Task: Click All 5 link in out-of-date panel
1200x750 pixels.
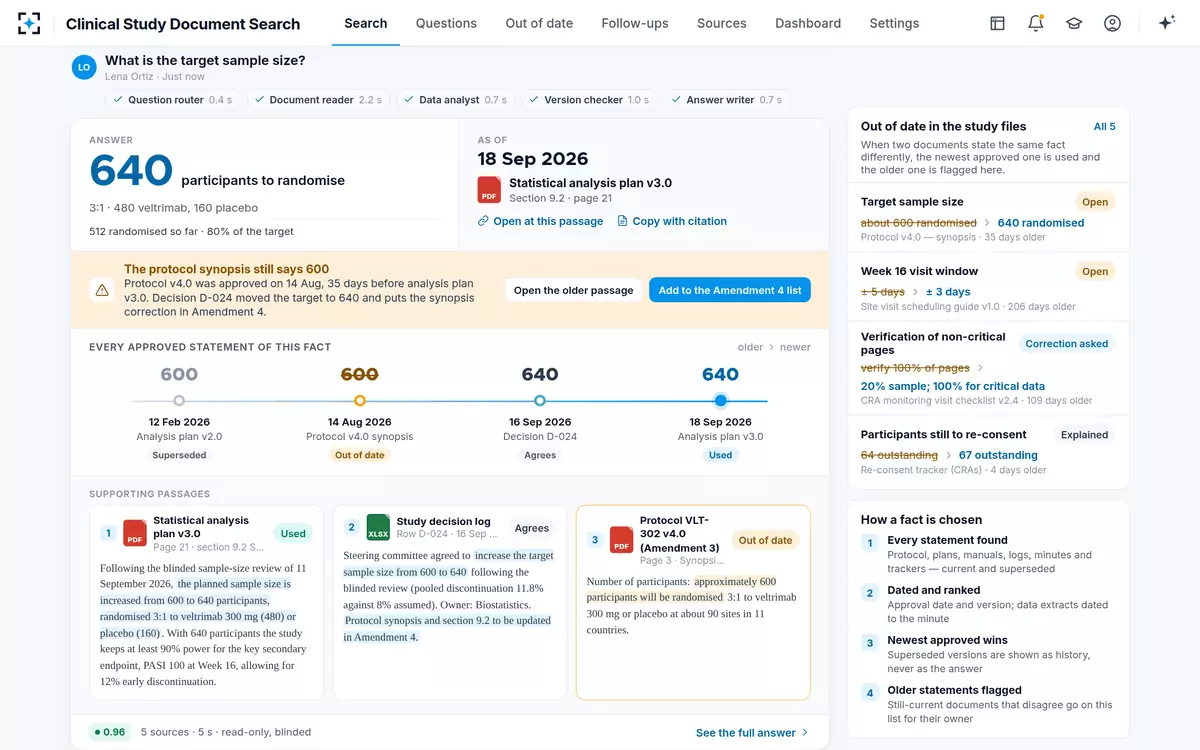Action: point(1104,126)
